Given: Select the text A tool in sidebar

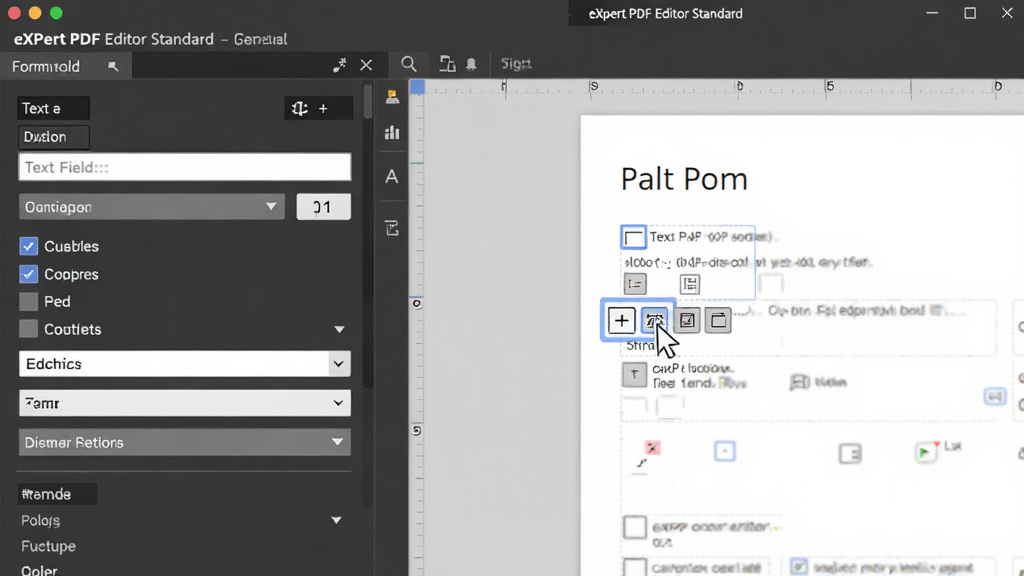Looking at the screenshot, I should pyautogui.click(x=392, y=176).
